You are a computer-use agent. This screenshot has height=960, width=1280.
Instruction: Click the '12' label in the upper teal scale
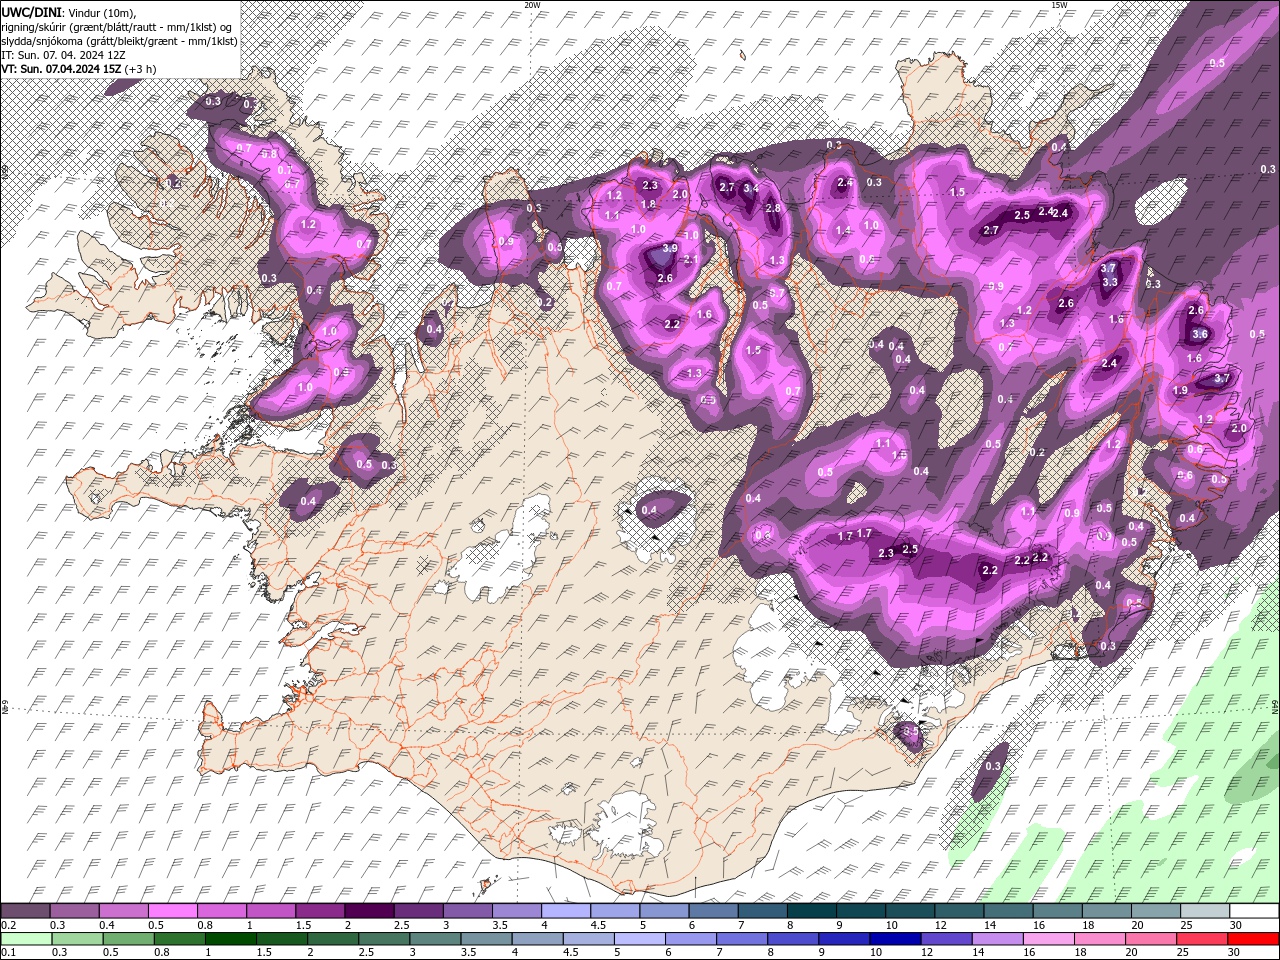939,925
